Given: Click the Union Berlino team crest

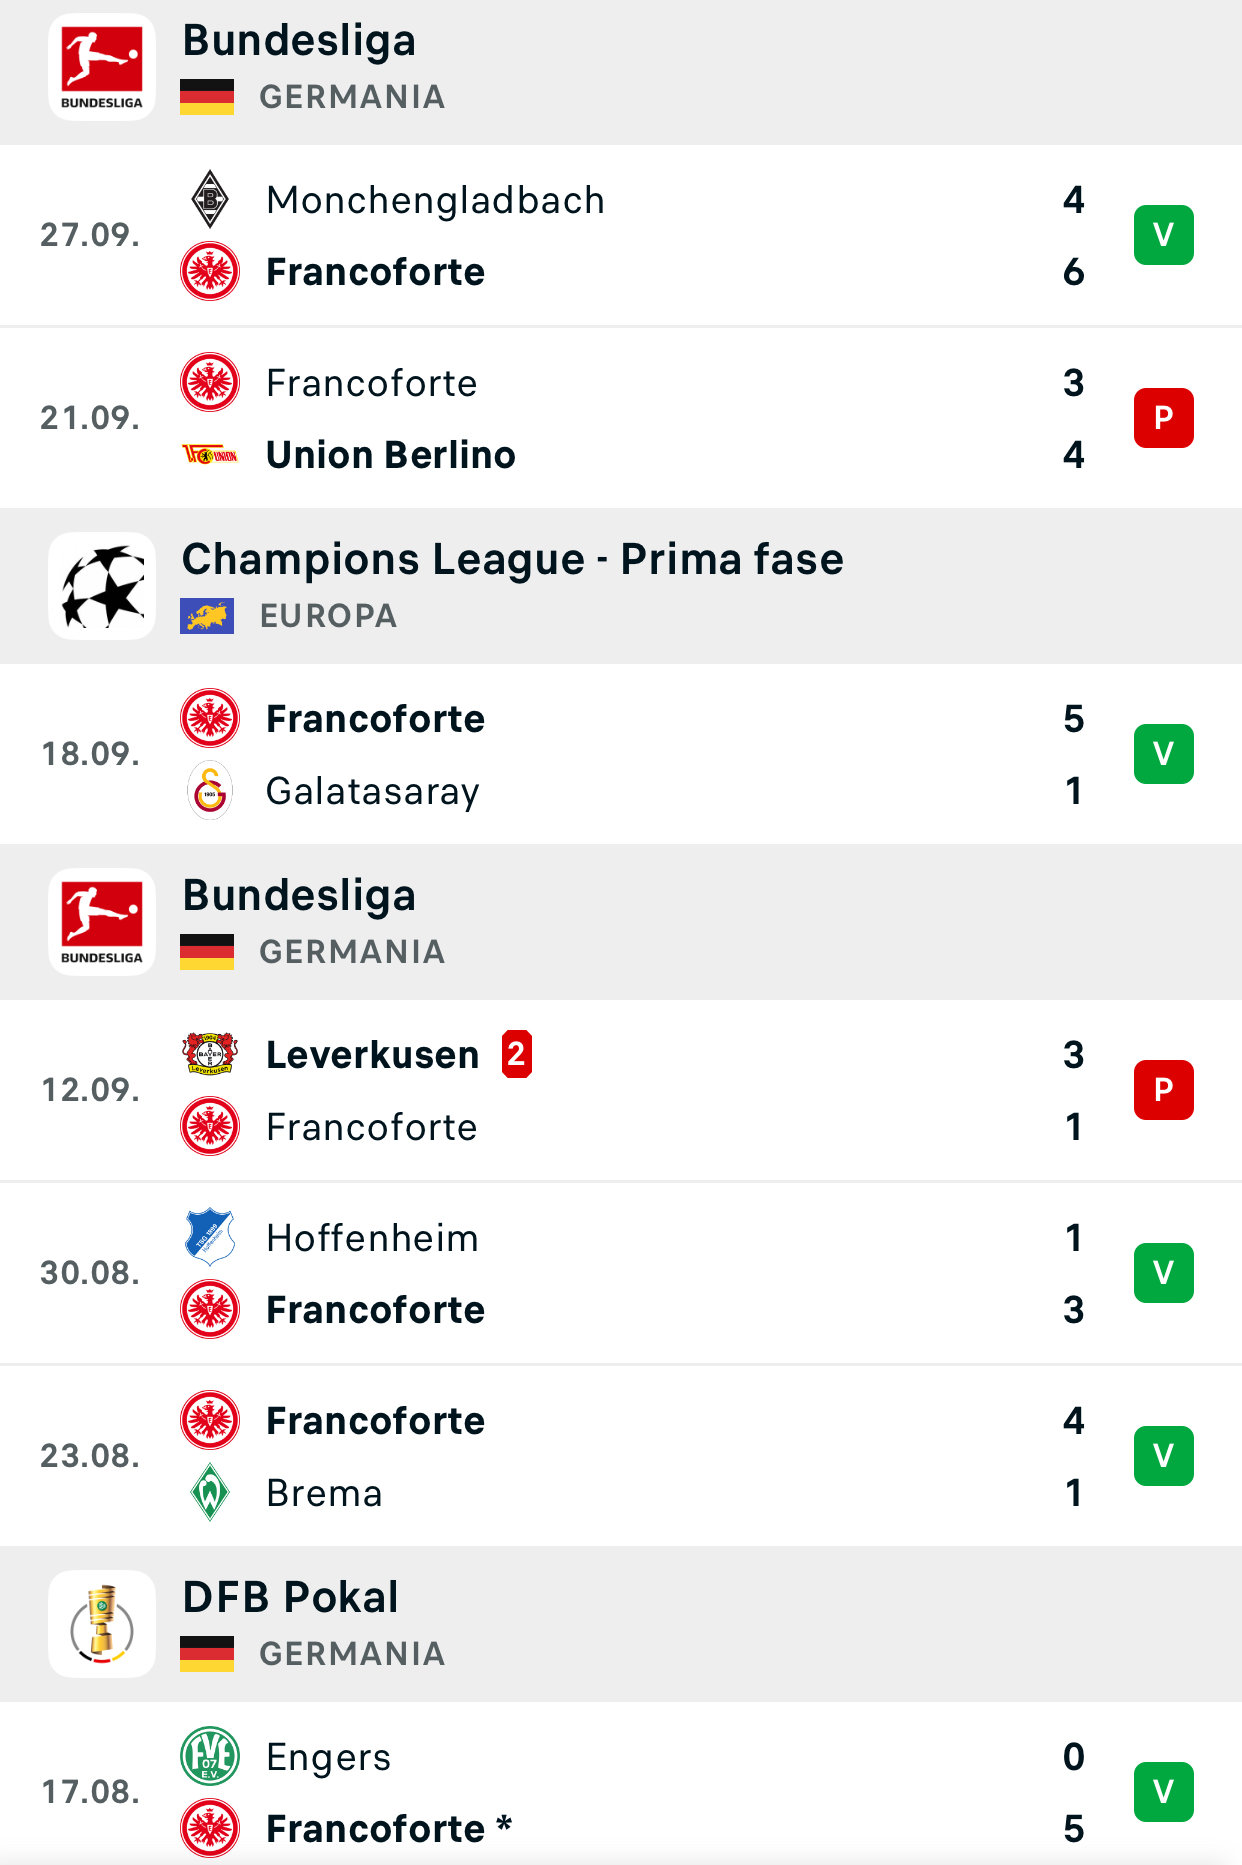Looking at the screenshot, I should point(210,455).
